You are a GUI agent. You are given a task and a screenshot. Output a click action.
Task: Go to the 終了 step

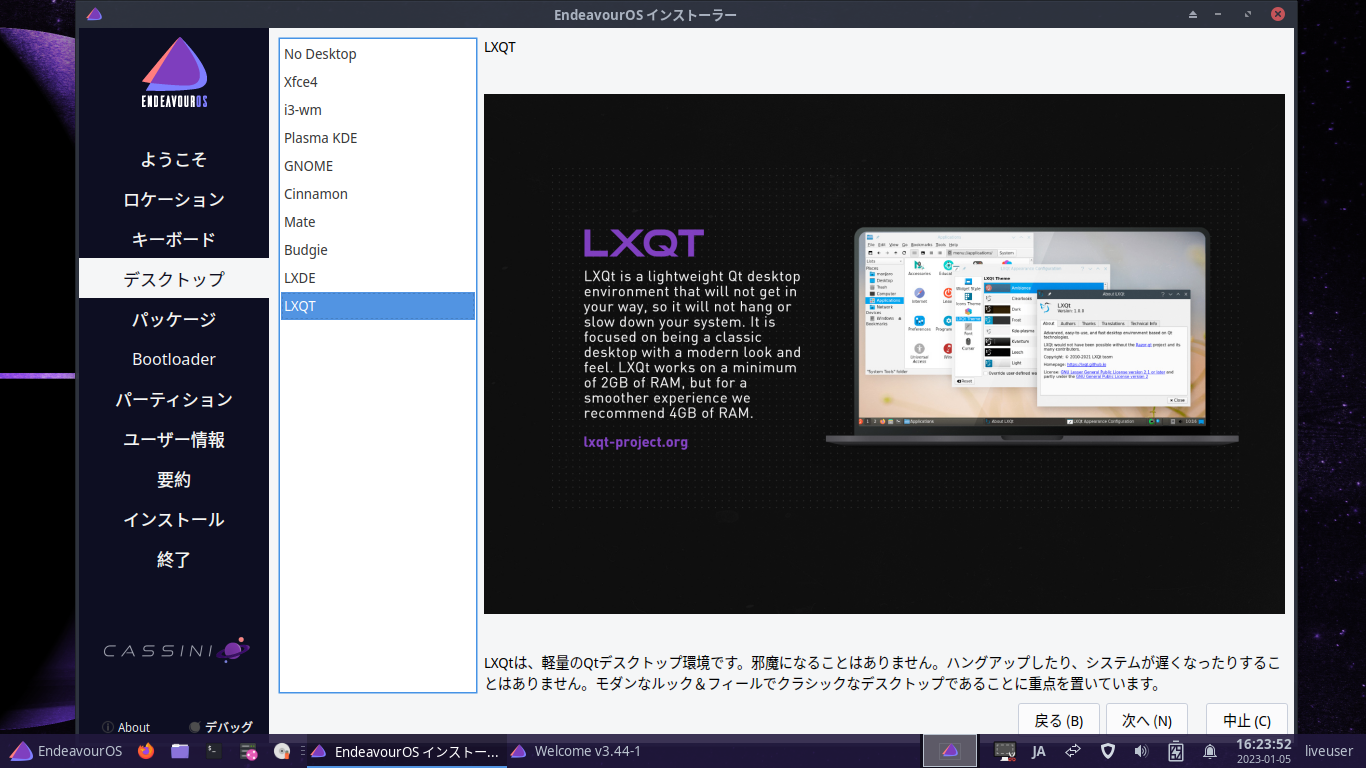(174, 559)
